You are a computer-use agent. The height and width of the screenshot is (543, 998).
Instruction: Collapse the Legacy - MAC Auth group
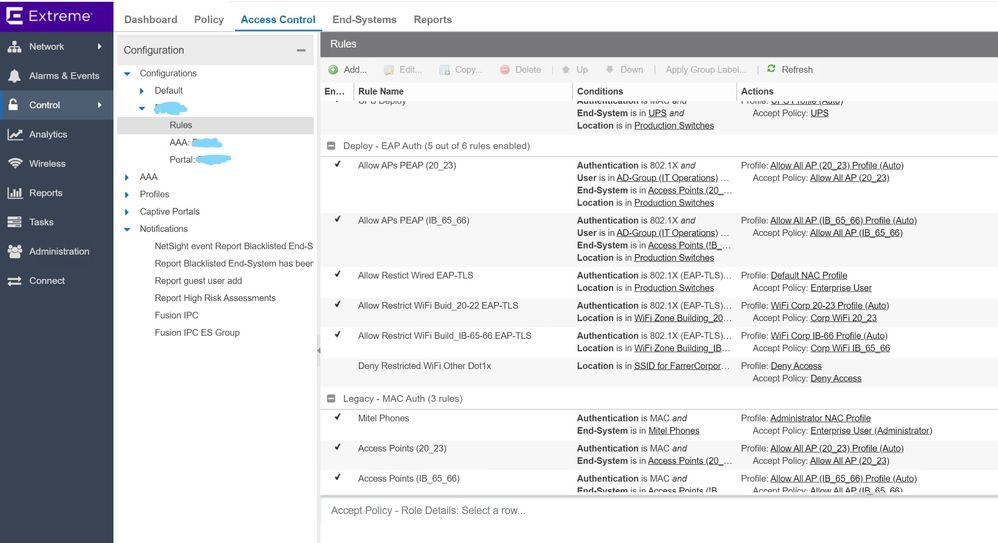click(x=332, y=399)
